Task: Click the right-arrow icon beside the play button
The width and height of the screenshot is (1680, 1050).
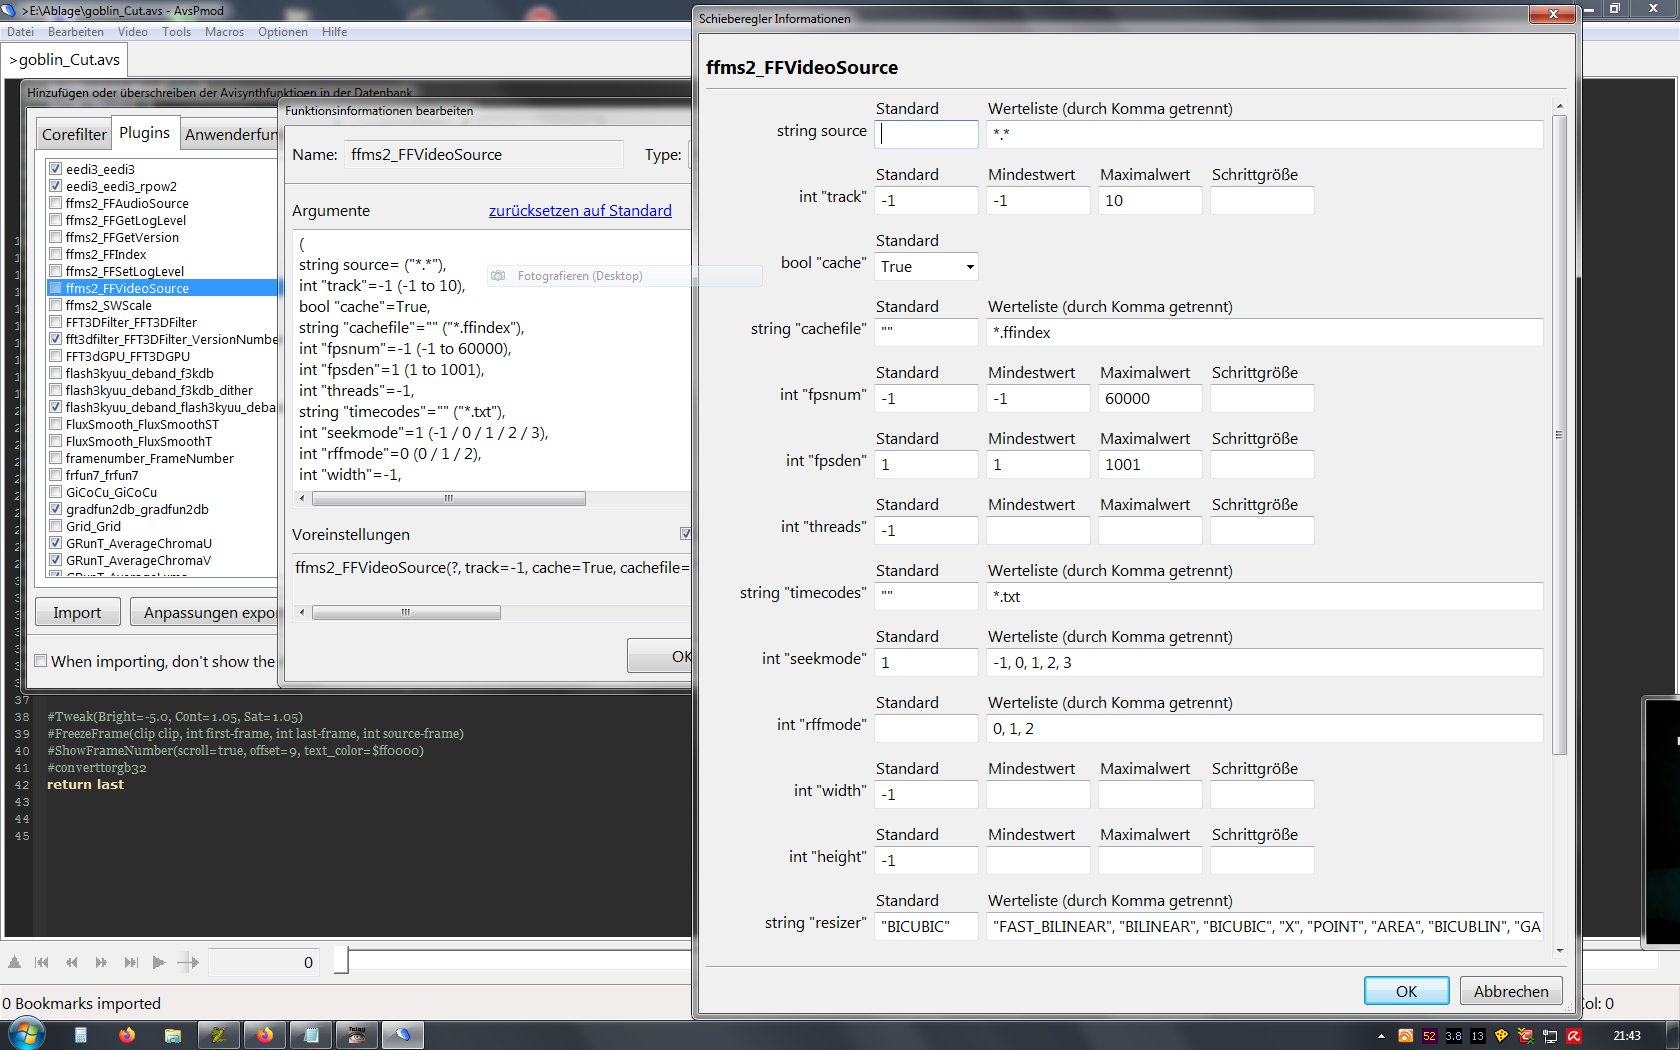Action: tap(188, 962)
